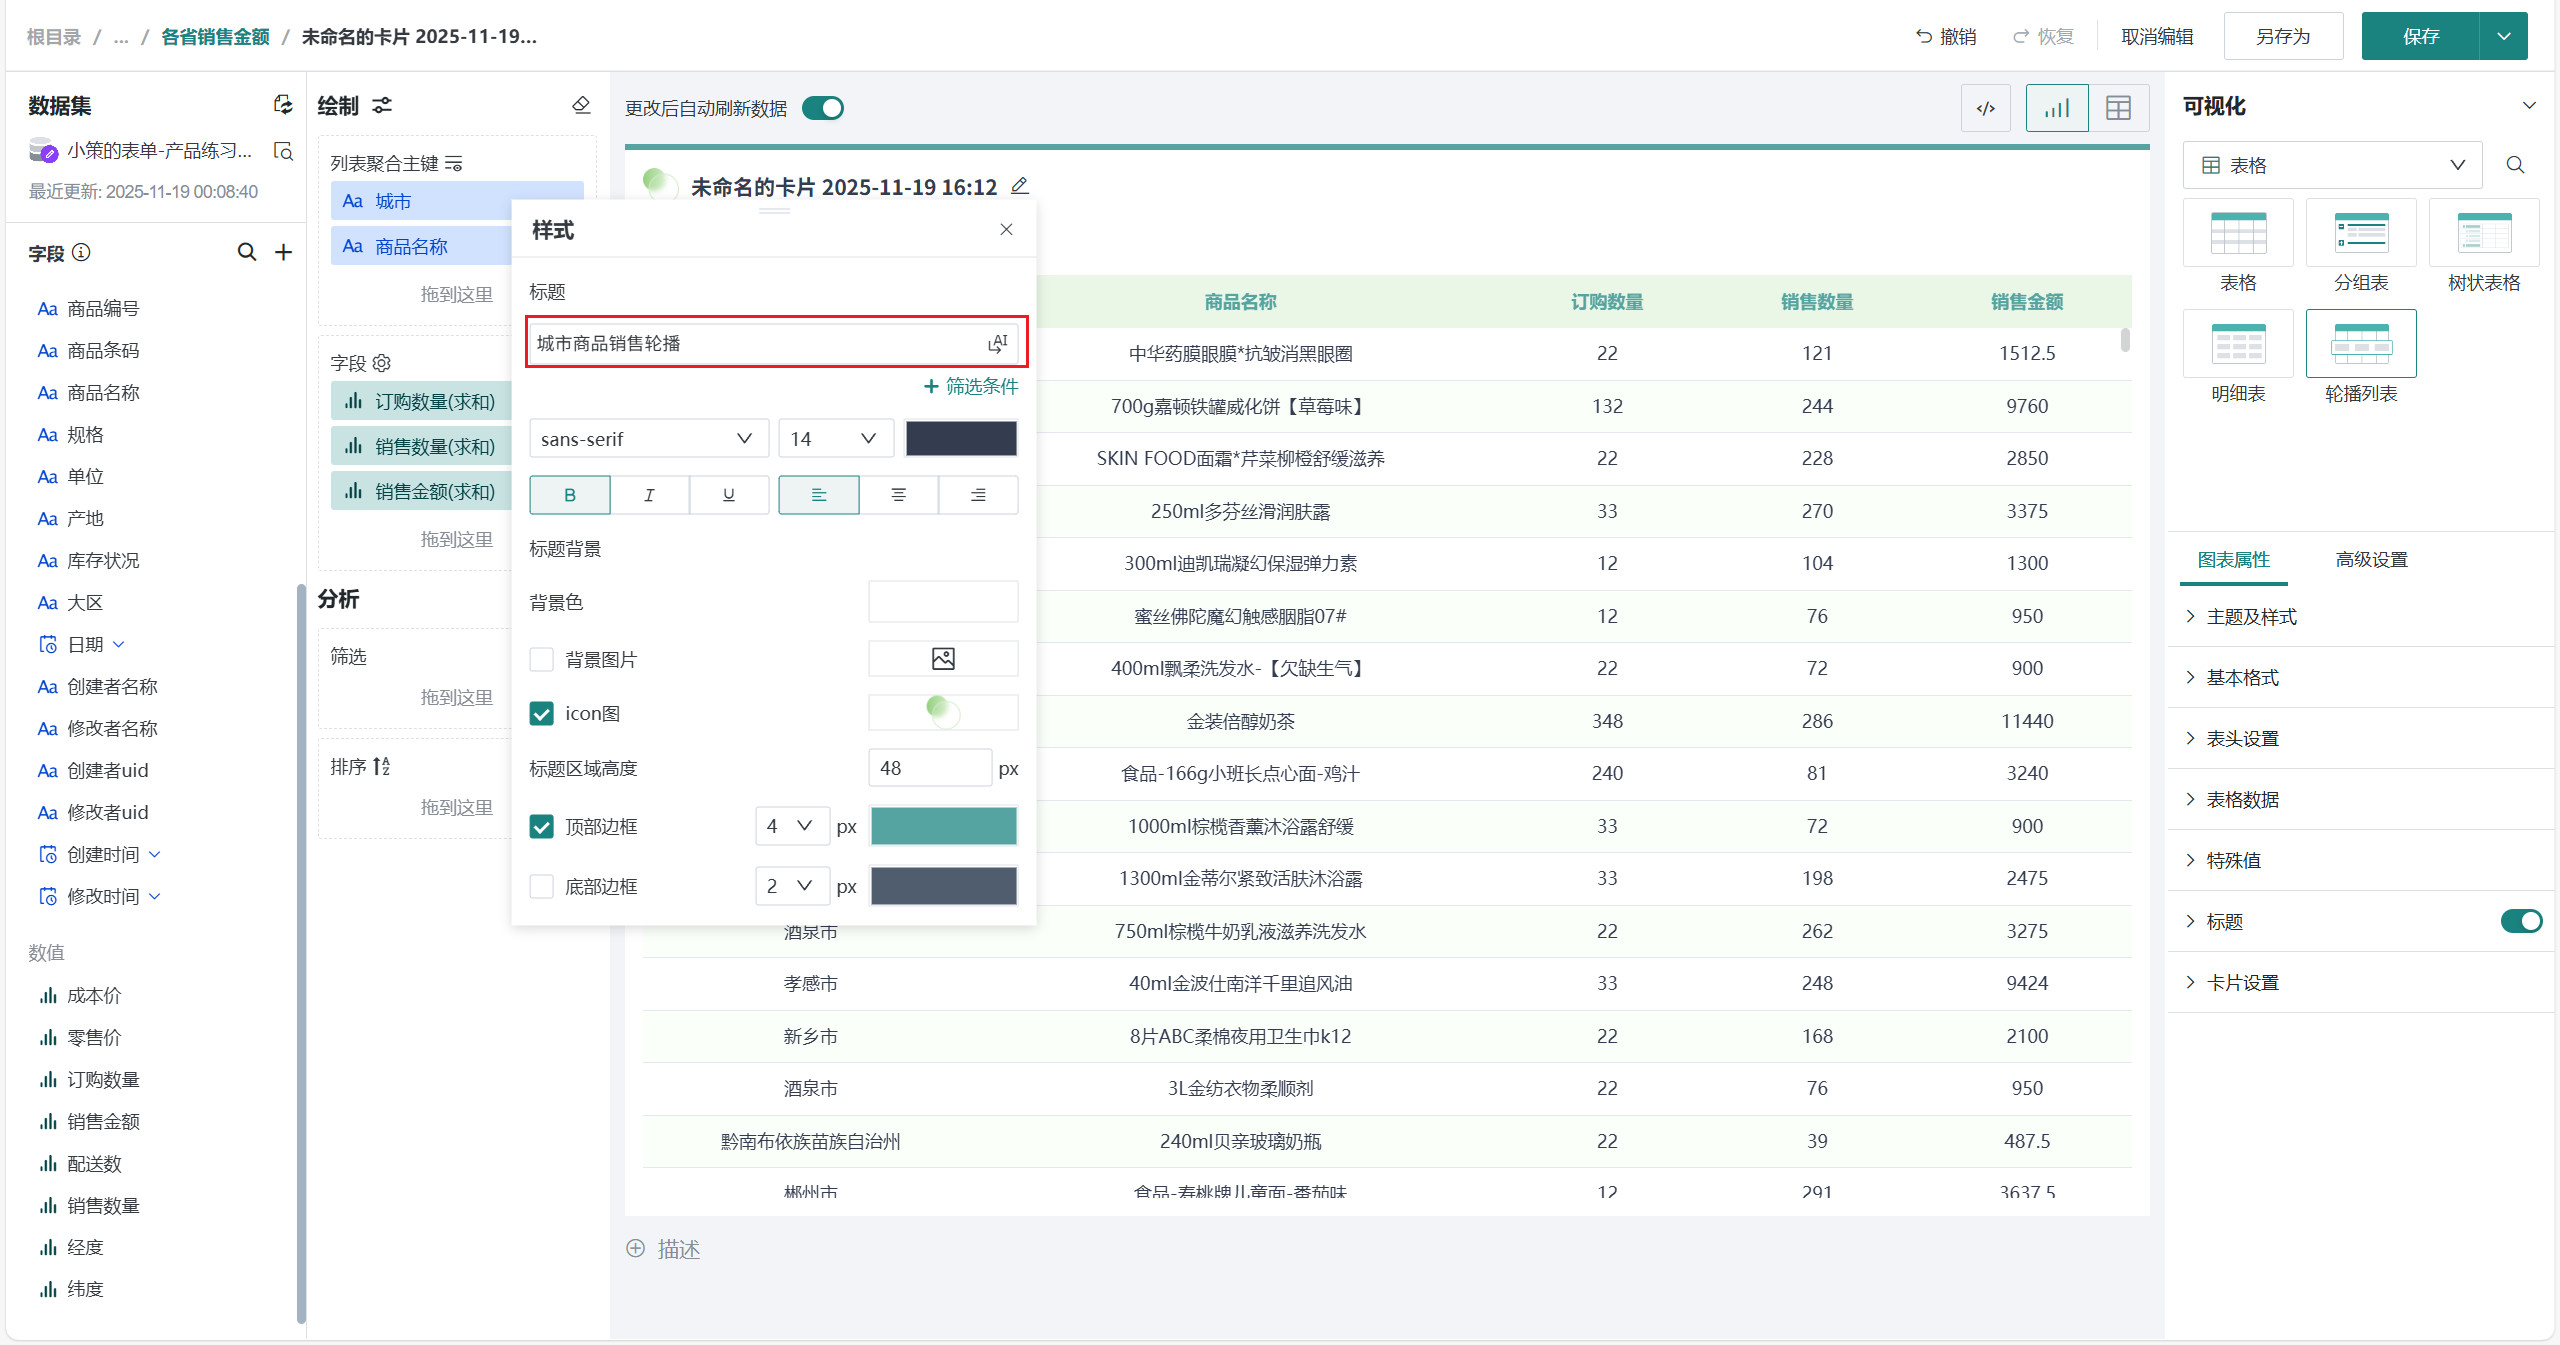Open the font size 14 dropdown
This screenshot has width=2560, height=1345.
(x=833, y=438)
